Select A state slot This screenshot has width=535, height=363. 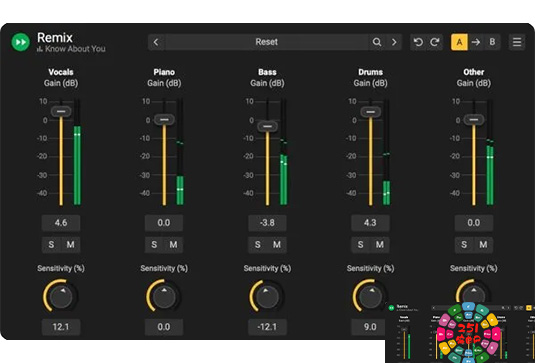[x=459, y=42]
